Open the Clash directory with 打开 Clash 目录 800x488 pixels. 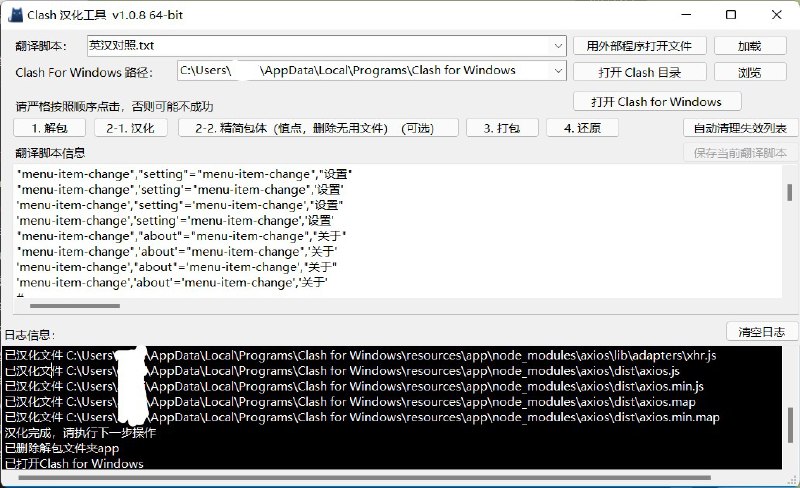[639, 72]
